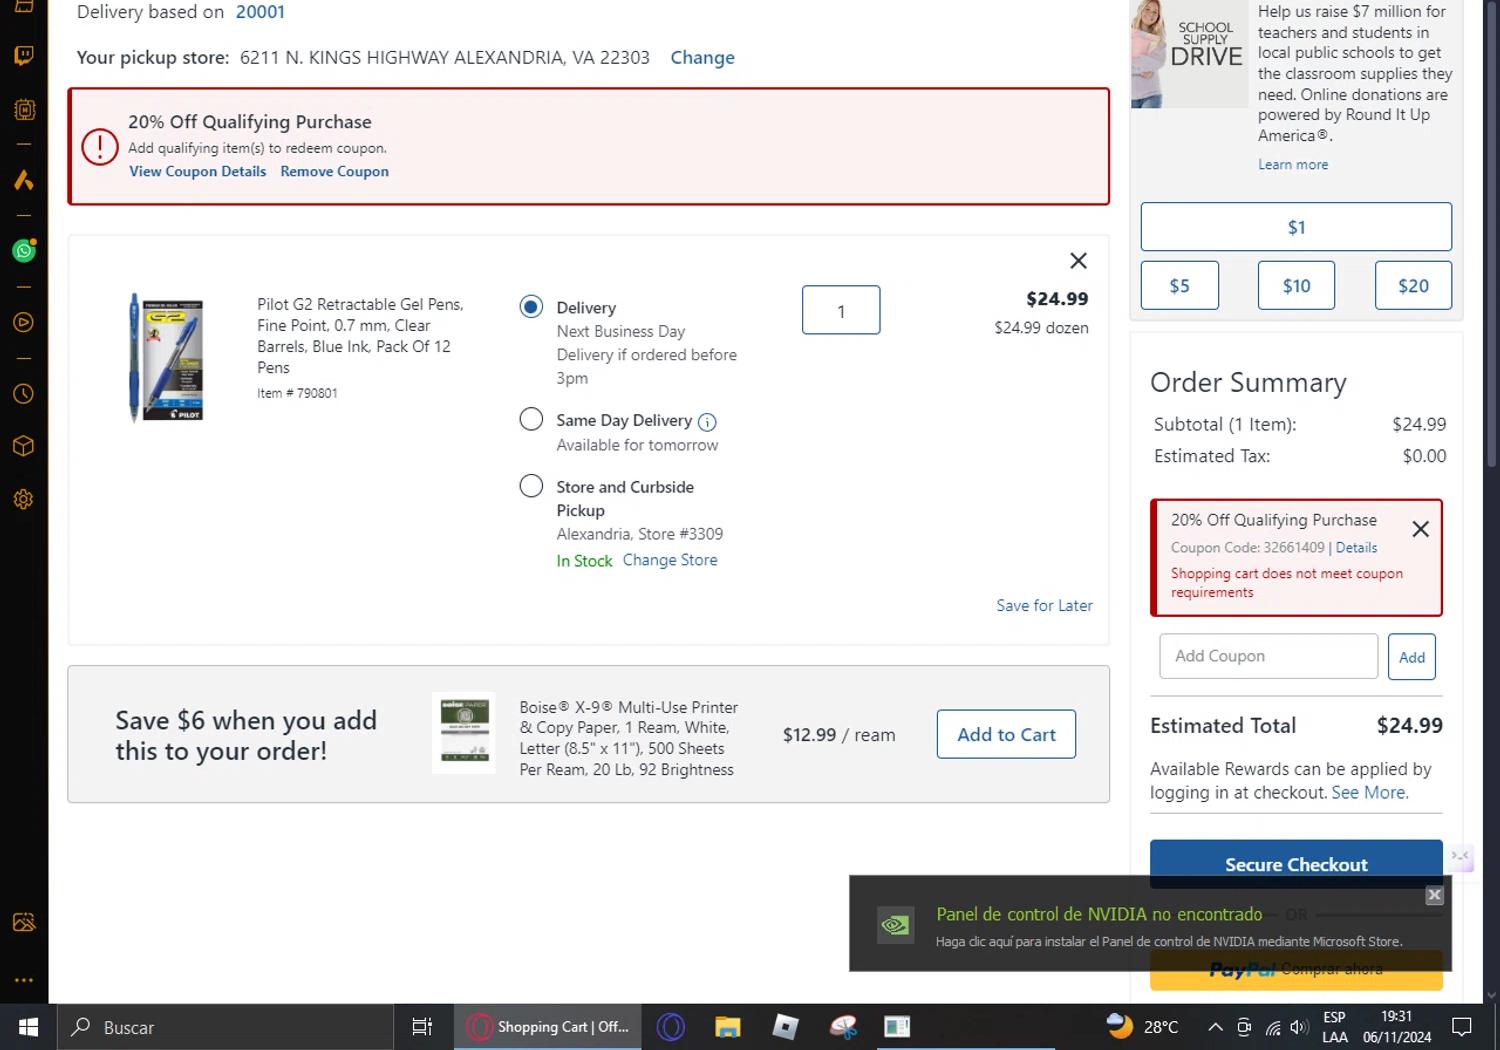The height and width of the screenshot is (1050, 1500).
Task: Click the quantity input field
Action: tap(841, 310)
